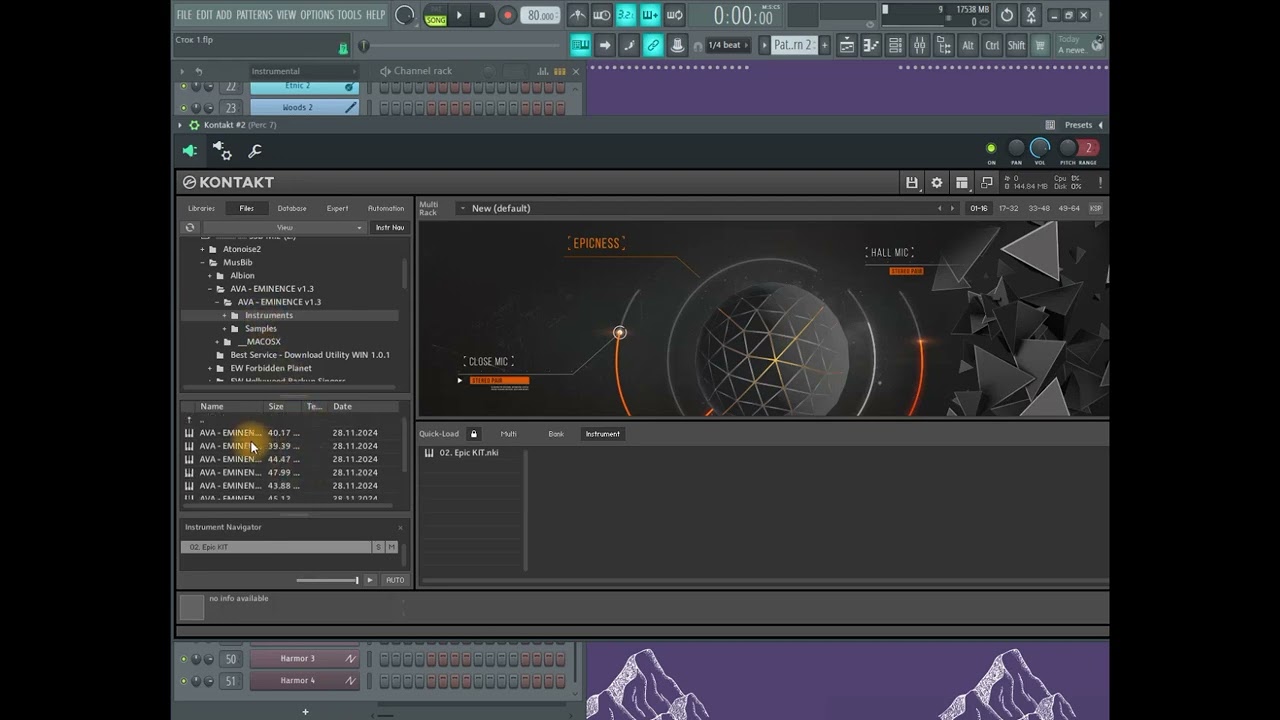Image resolution: width=1280 pixels, height=720 pixels.
Task: Toggle the plugin ON indicator light
Action: 991,149
